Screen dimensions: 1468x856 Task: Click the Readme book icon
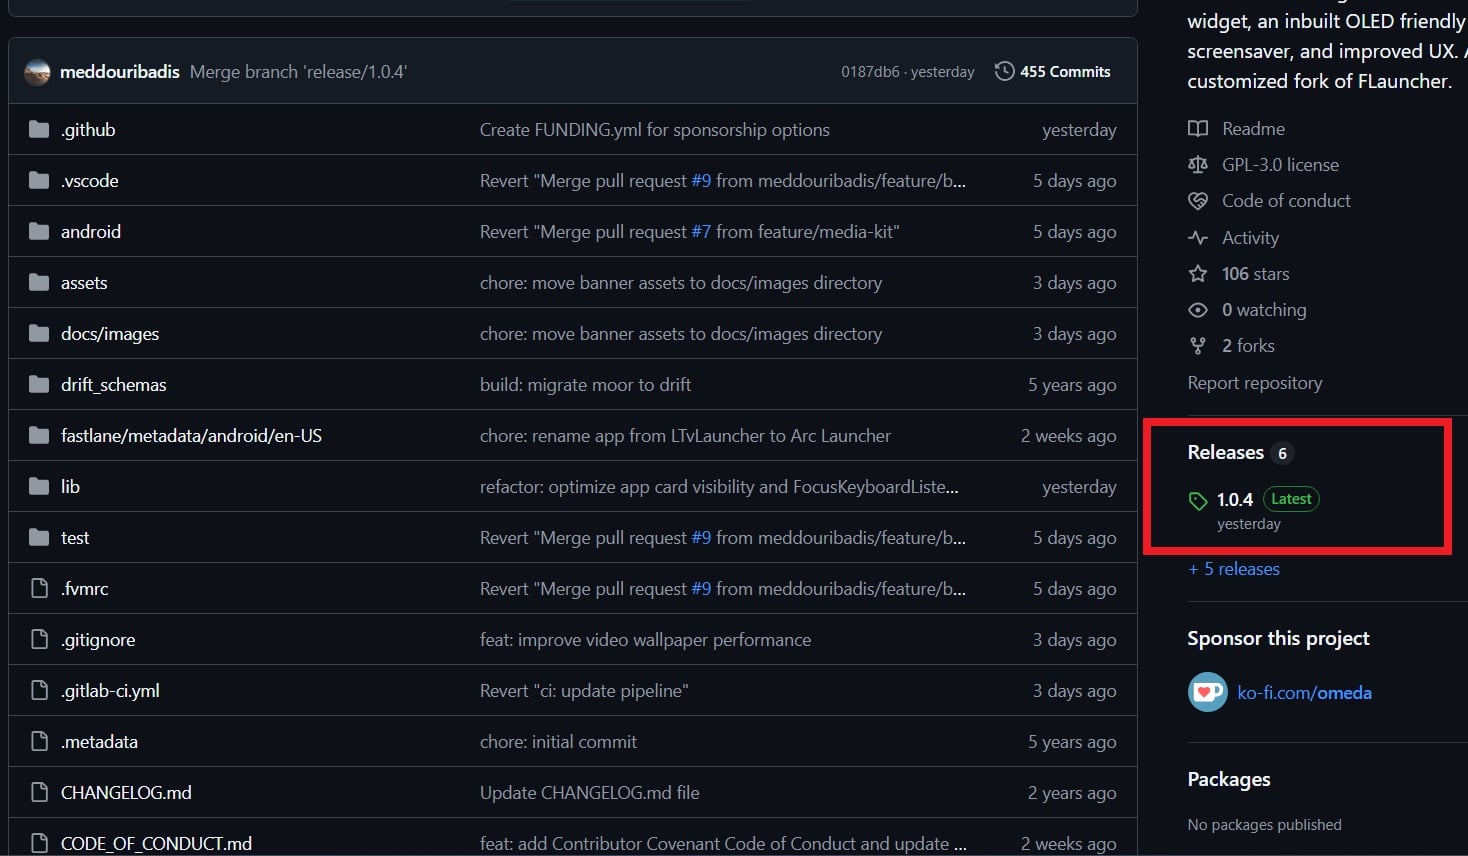(x=1198, y=129)
